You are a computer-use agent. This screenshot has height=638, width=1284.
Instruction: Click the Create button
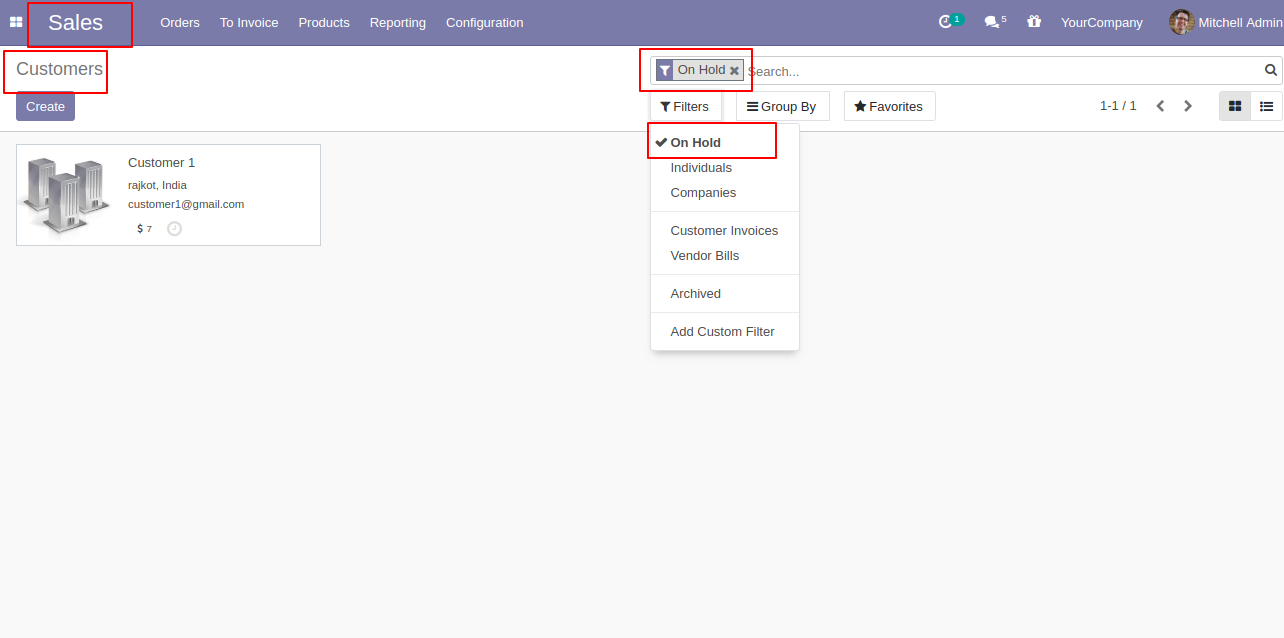[45, 106]
